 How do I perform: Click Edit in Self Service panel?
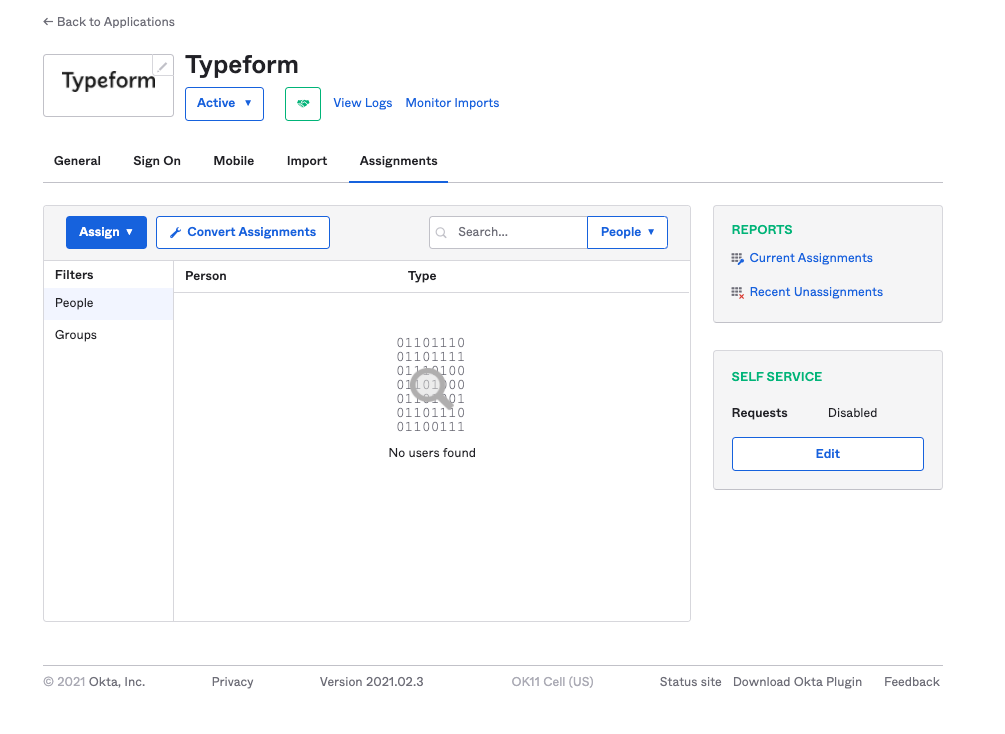click(x=827, y=454)
